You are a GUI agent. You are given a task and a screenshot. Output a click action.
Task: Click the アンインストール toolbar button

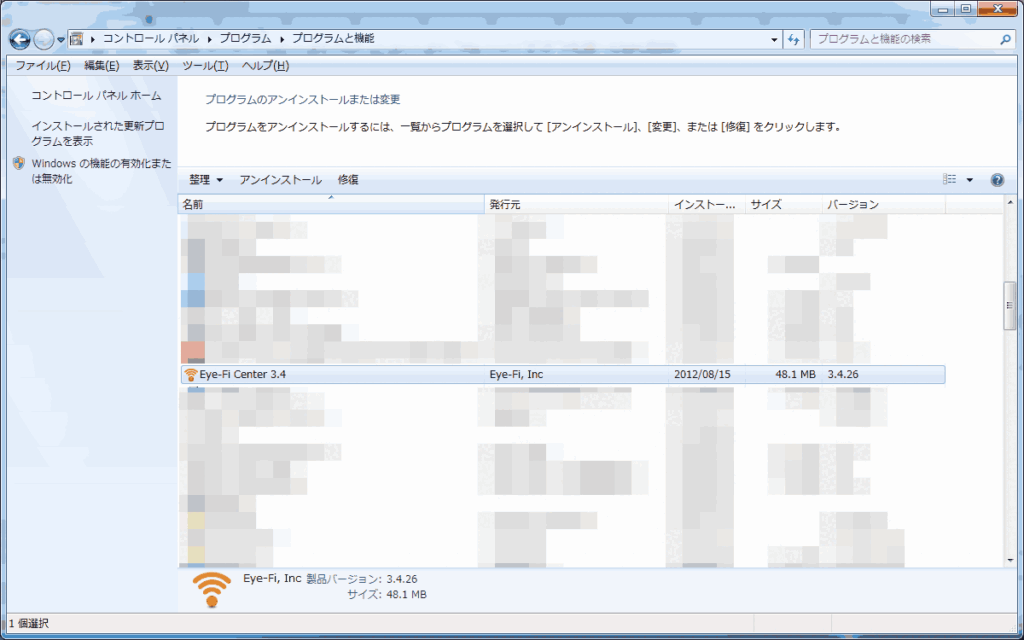coord(281,180)
